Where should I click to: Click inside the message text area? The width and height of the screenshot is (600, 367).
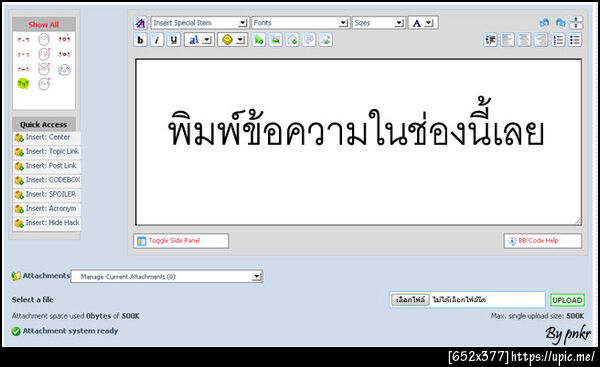point(358,142)
